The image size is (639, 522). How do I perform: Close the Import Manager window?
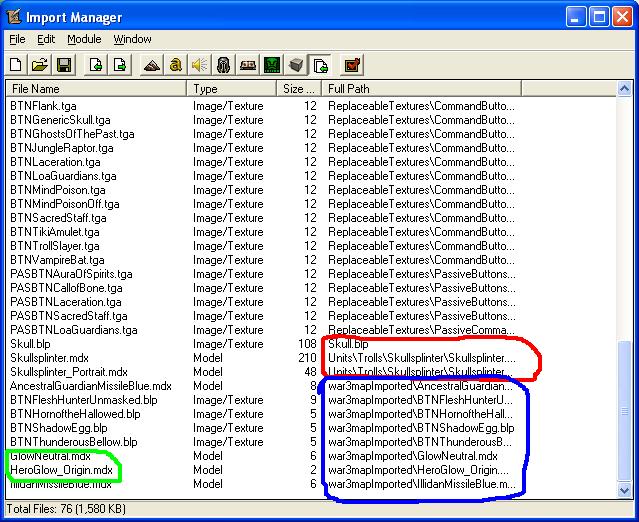623,17
